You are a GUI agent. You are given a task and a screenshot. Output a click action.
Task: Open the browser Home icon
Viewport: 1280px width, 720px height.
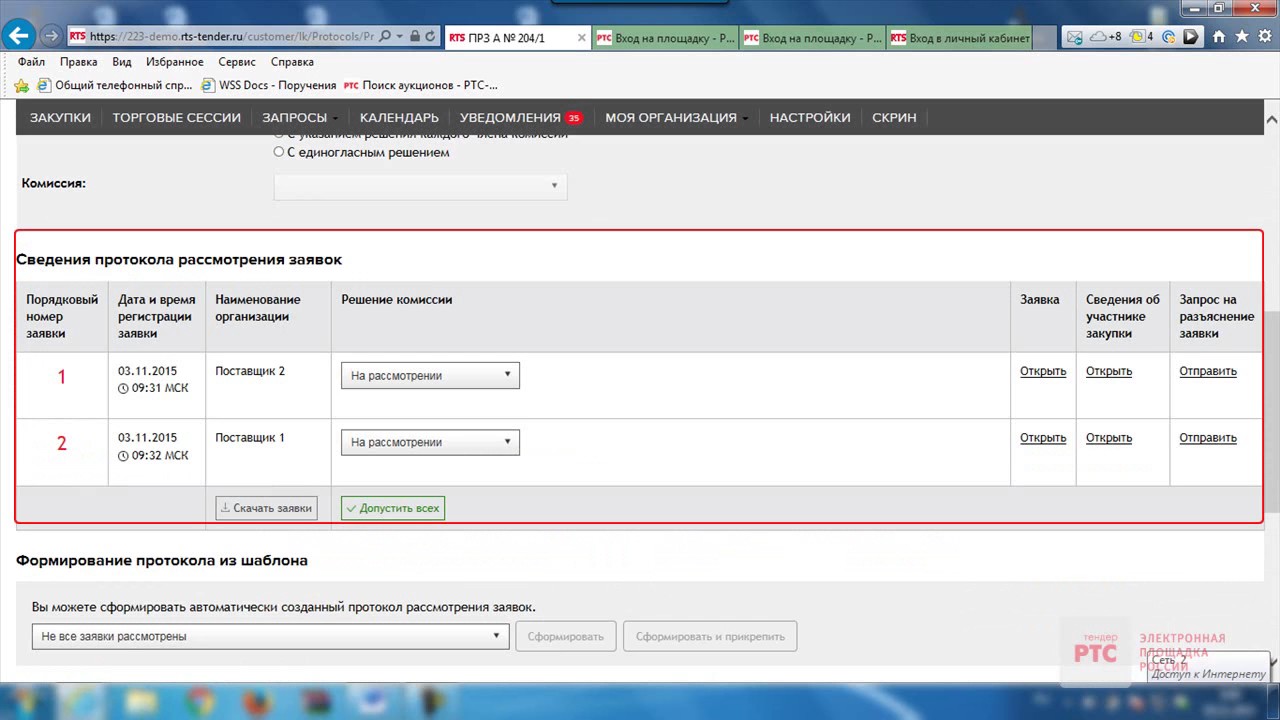1219,36
